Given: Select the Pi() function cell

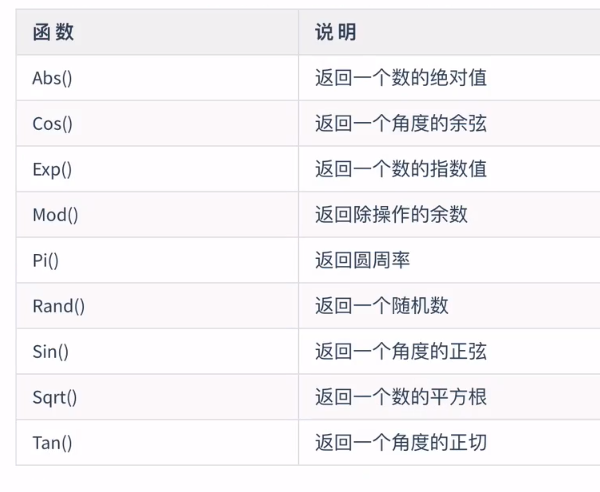Looking at the screenshot, I should [46, 261].
